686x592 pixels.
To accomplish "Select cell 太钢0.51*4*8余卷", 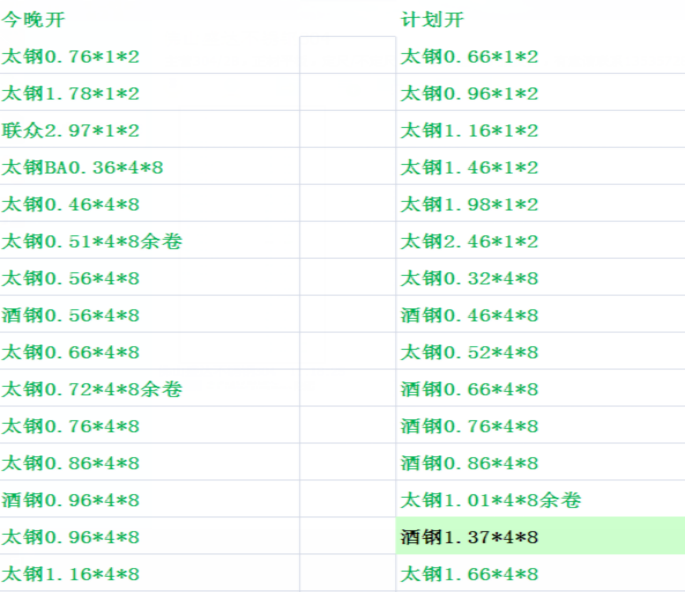I will click(150, 240).
